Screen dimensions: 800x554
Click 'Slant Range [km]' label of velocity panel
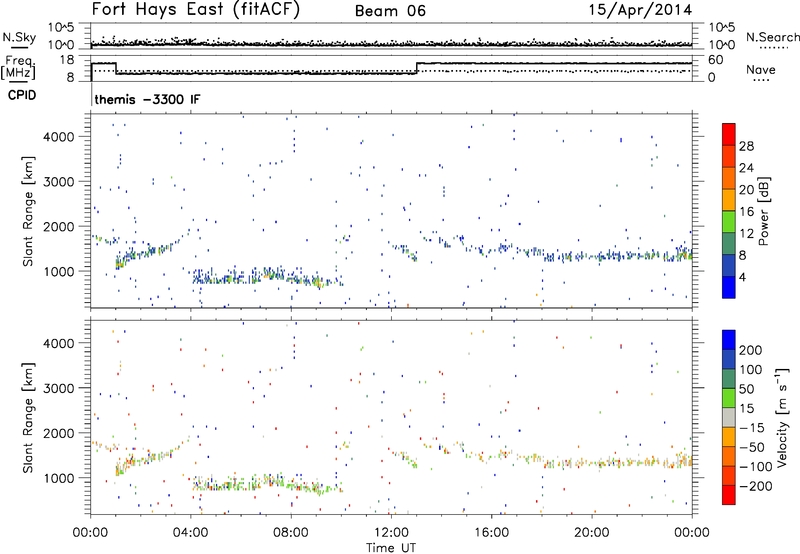(29, 417)
